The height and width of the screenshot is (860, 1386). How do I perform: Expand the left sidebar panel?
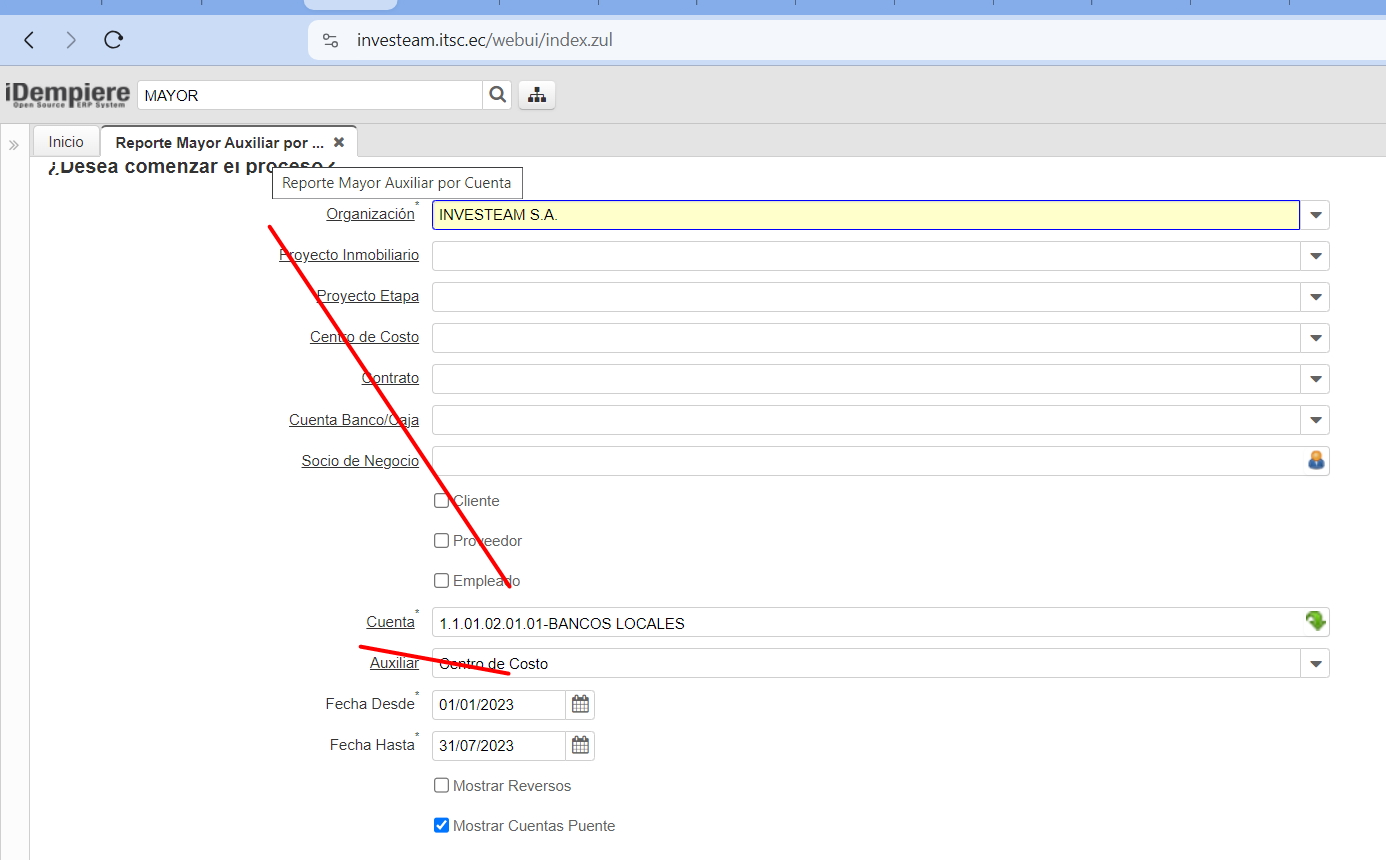14,145
